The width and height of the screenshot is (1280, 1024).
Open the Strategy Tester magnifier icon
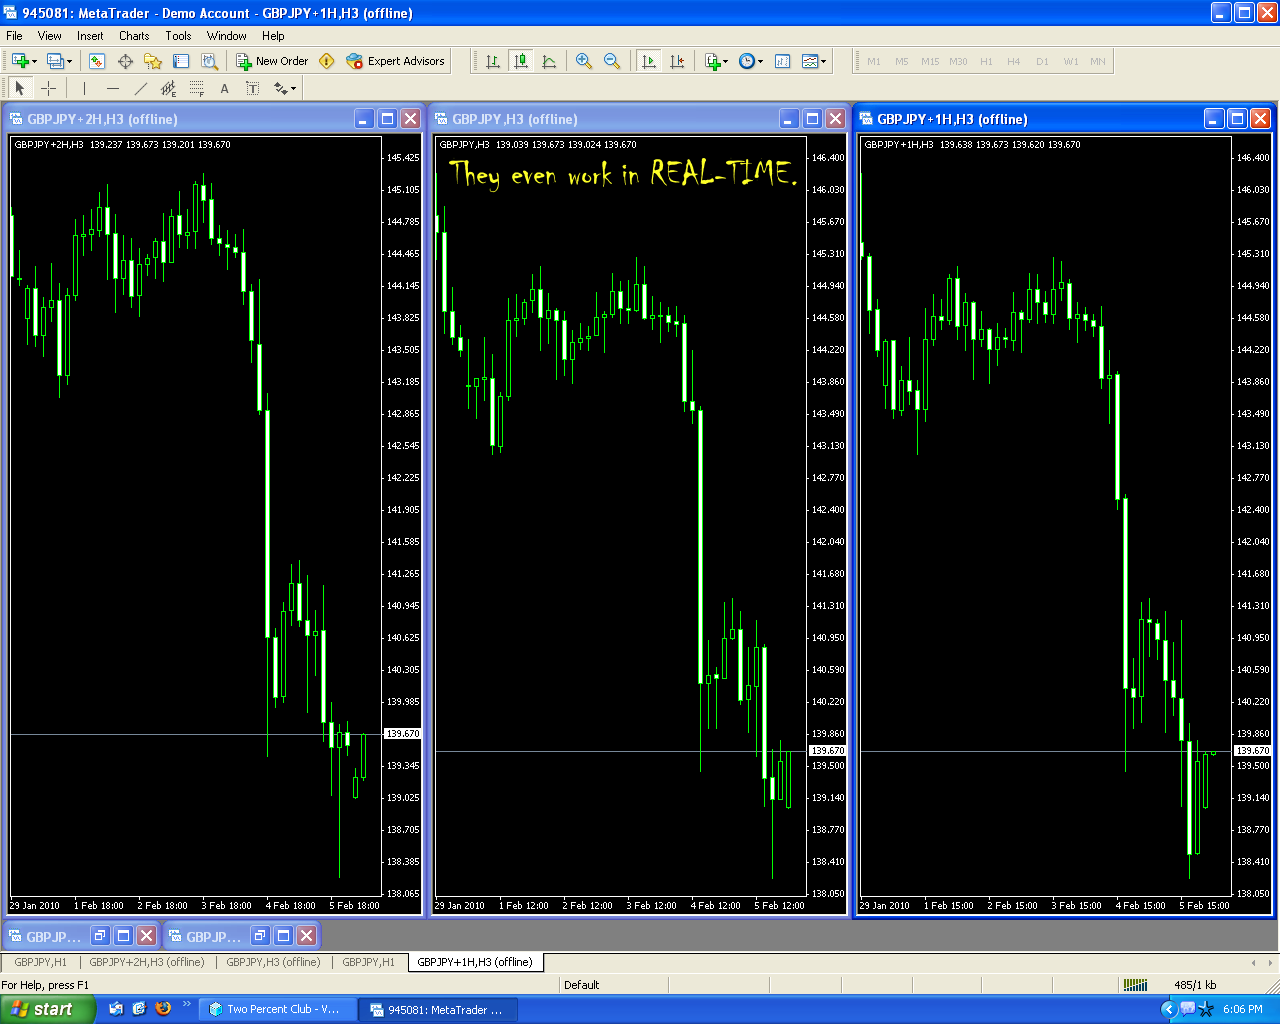tap(209, 61)
